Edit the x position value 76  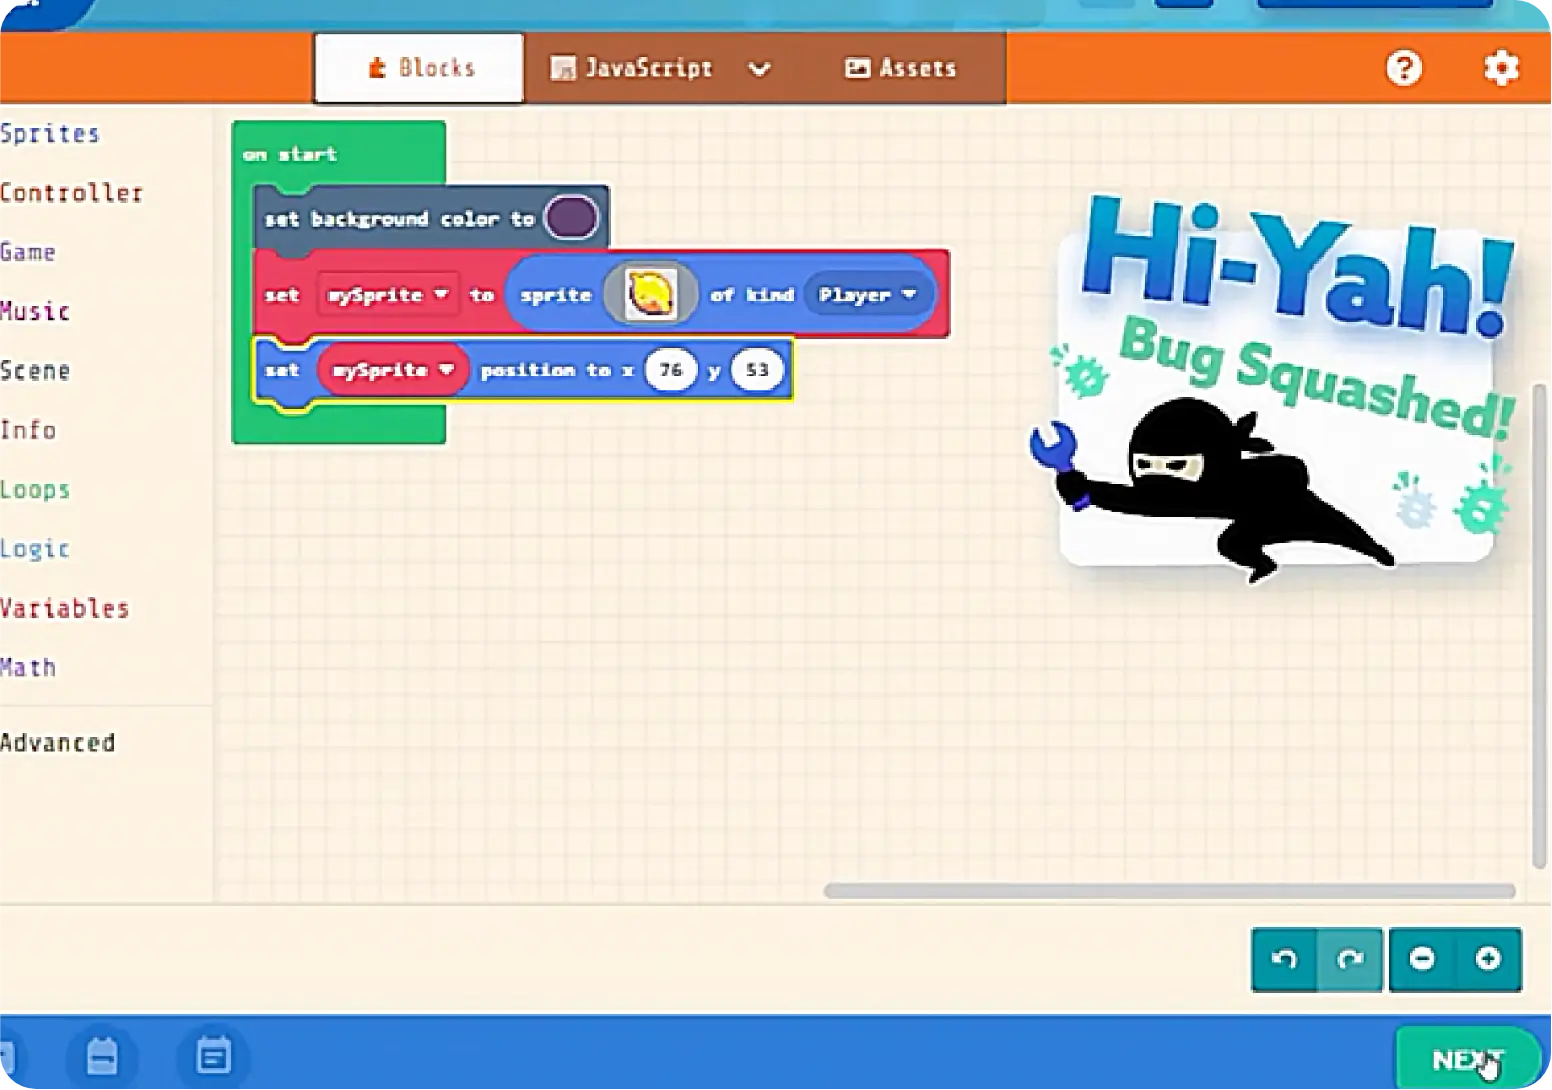point(670,370)
